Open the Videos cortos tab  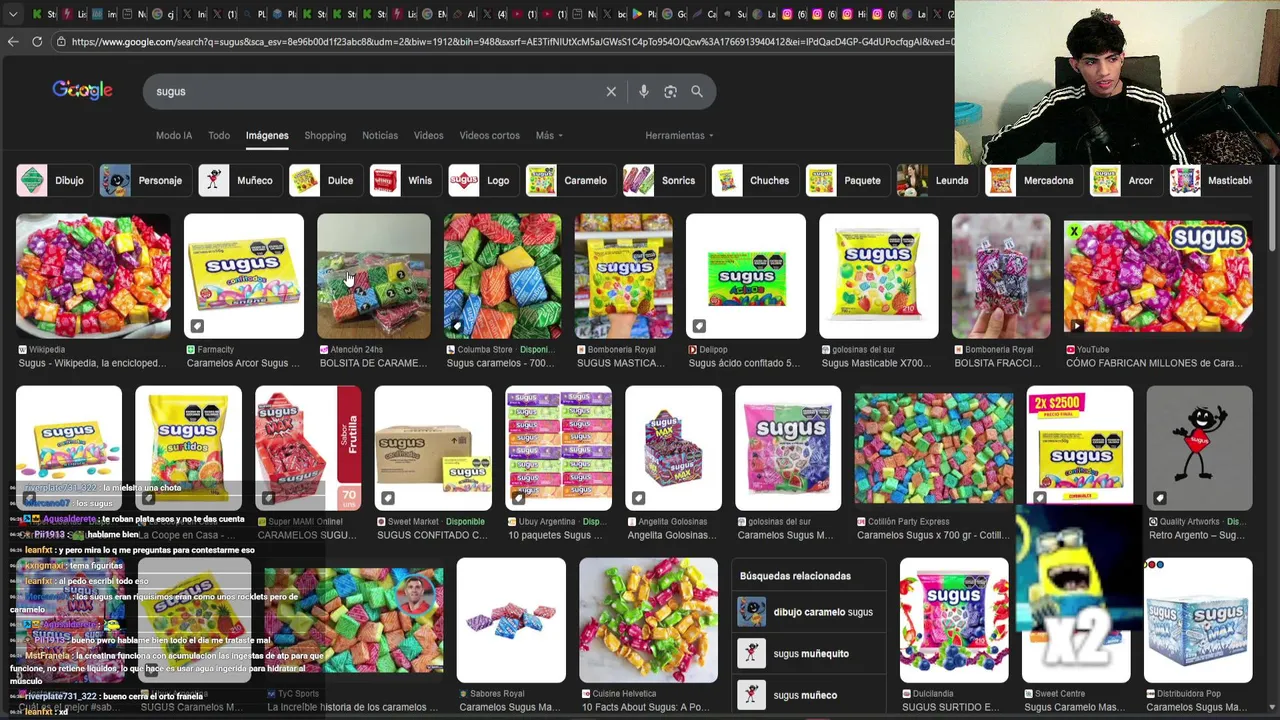pyautogui.click(x=489, y=135)
